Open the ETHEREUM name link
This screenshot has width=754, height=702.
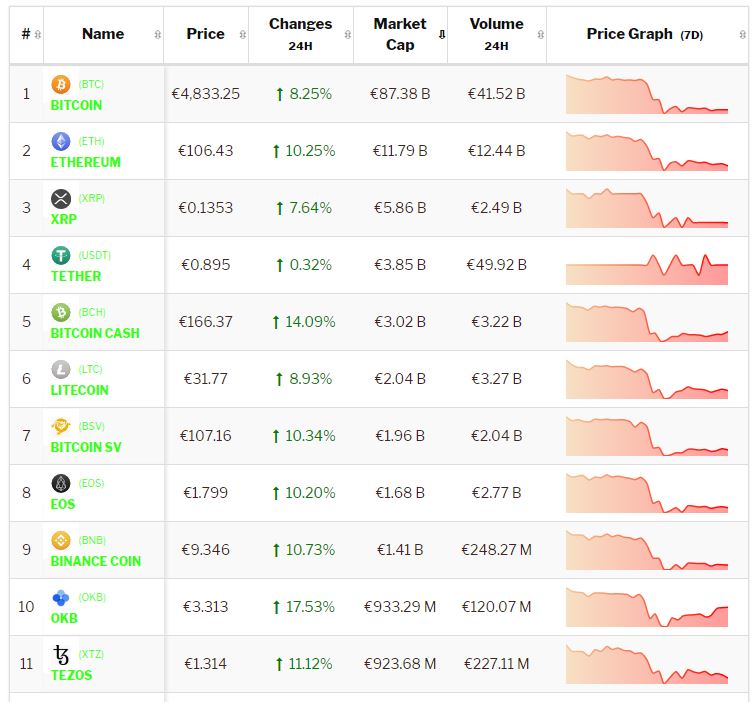pyautogui.click(x=85, y=162)
